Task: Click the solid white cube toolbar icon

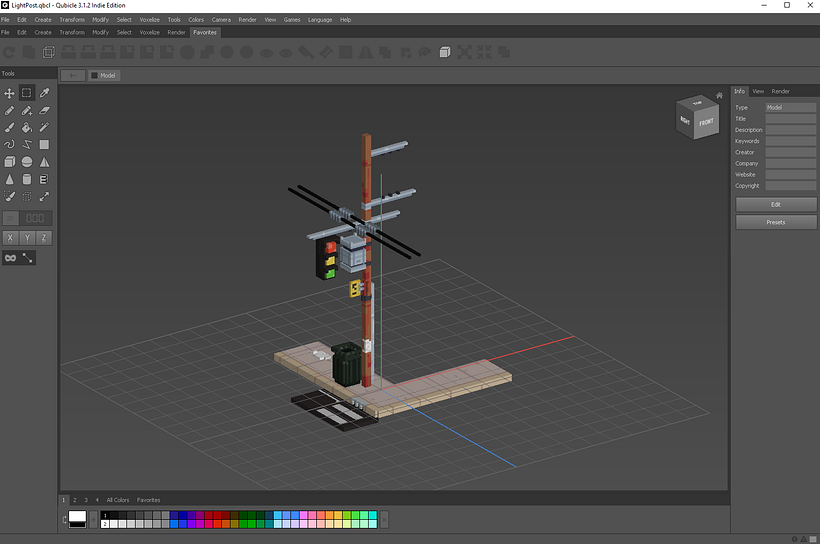Action: pos(445,52)
